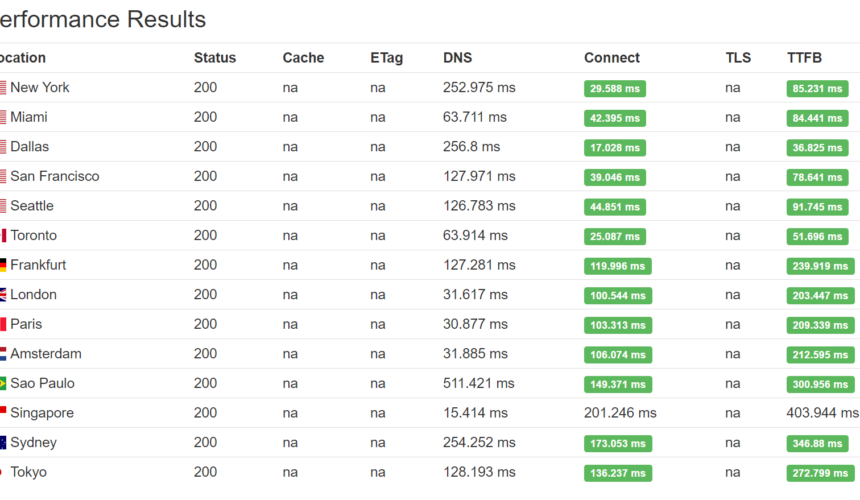Screen dimensions: 860x500
Task: Click the TTFB column header
Action: (x=804, y=58)
